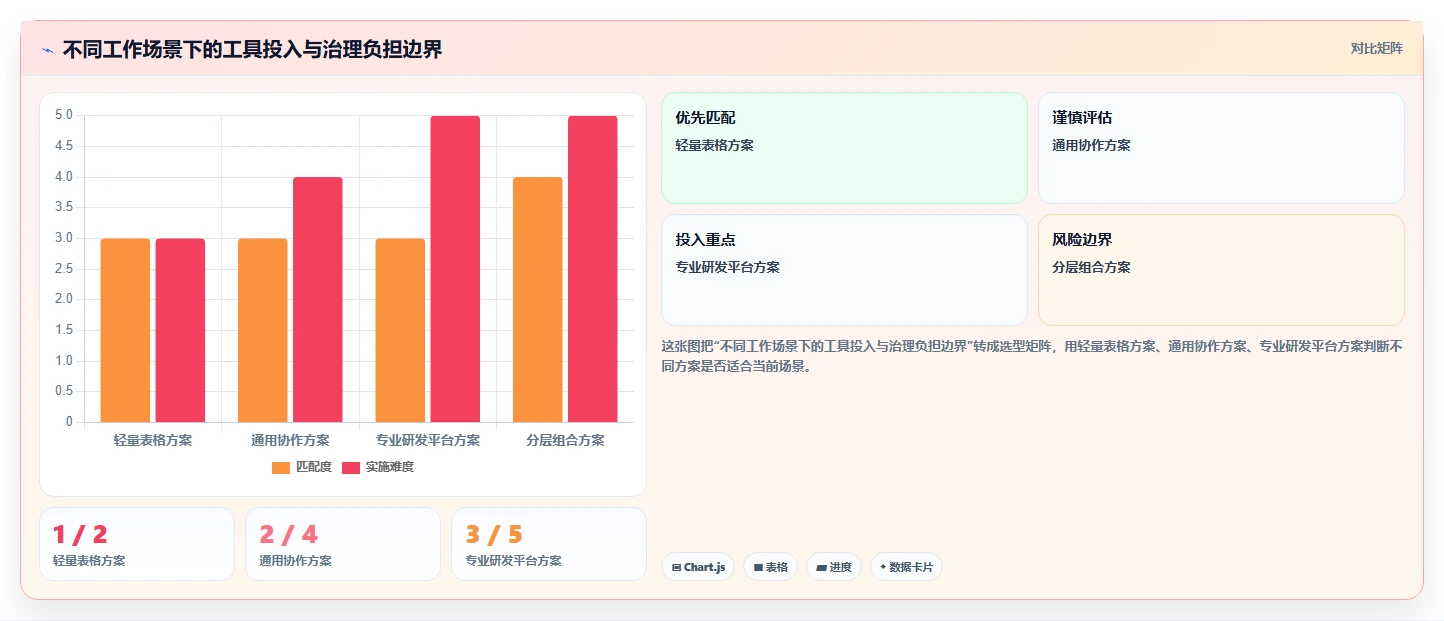Click the red 实施难度 bar for 专业研发平台方案

(455, 269)
